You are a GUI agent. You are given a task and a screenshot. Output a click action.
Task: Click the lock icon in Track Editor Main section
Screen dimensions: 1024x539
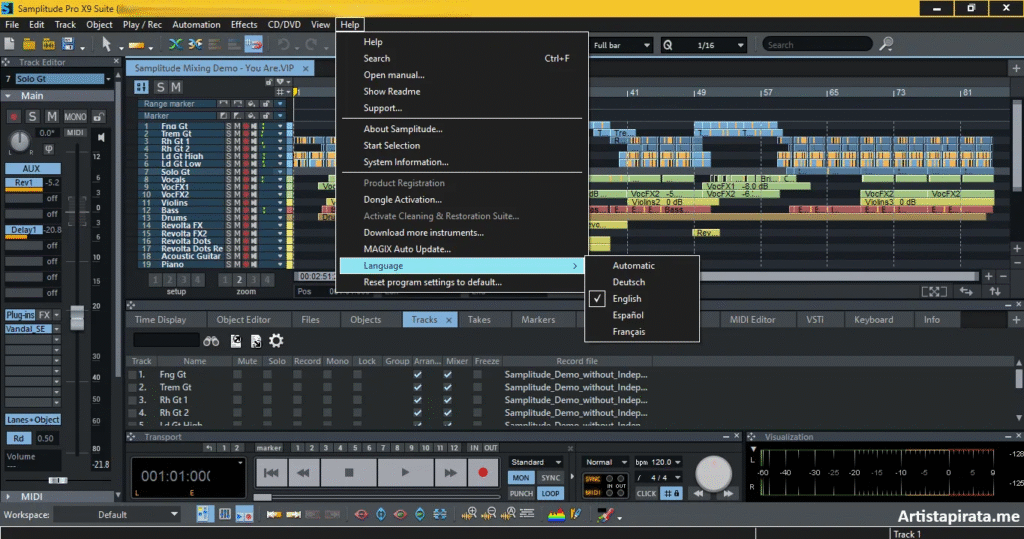coord(98,117)
